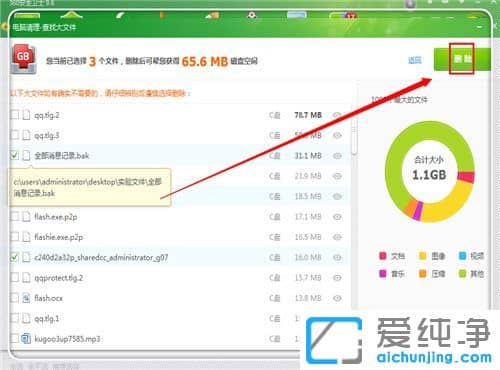This screenshot has width=500, height=370.
Task: Click the audio file icon beside kugoo3up7585.mp3
Action: pos(26,339)
